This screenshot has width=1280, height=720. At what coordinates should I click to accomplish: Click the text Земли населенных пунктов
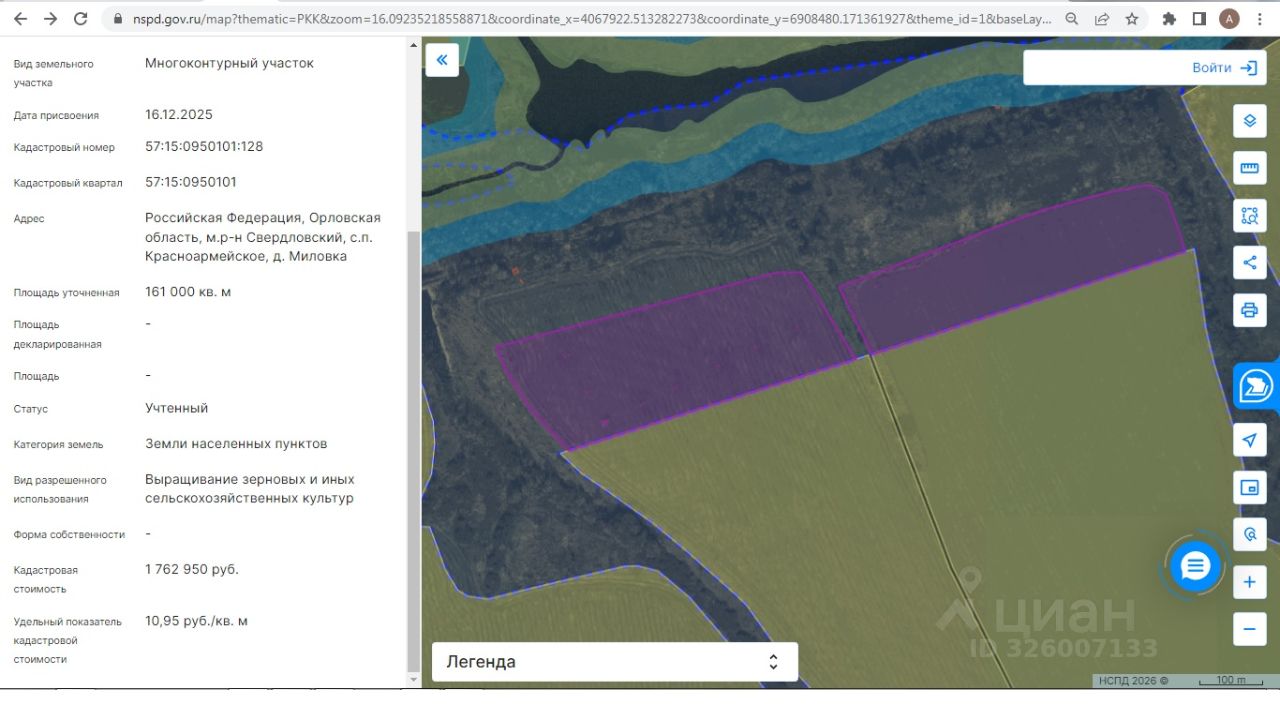(x=236, y=444)
